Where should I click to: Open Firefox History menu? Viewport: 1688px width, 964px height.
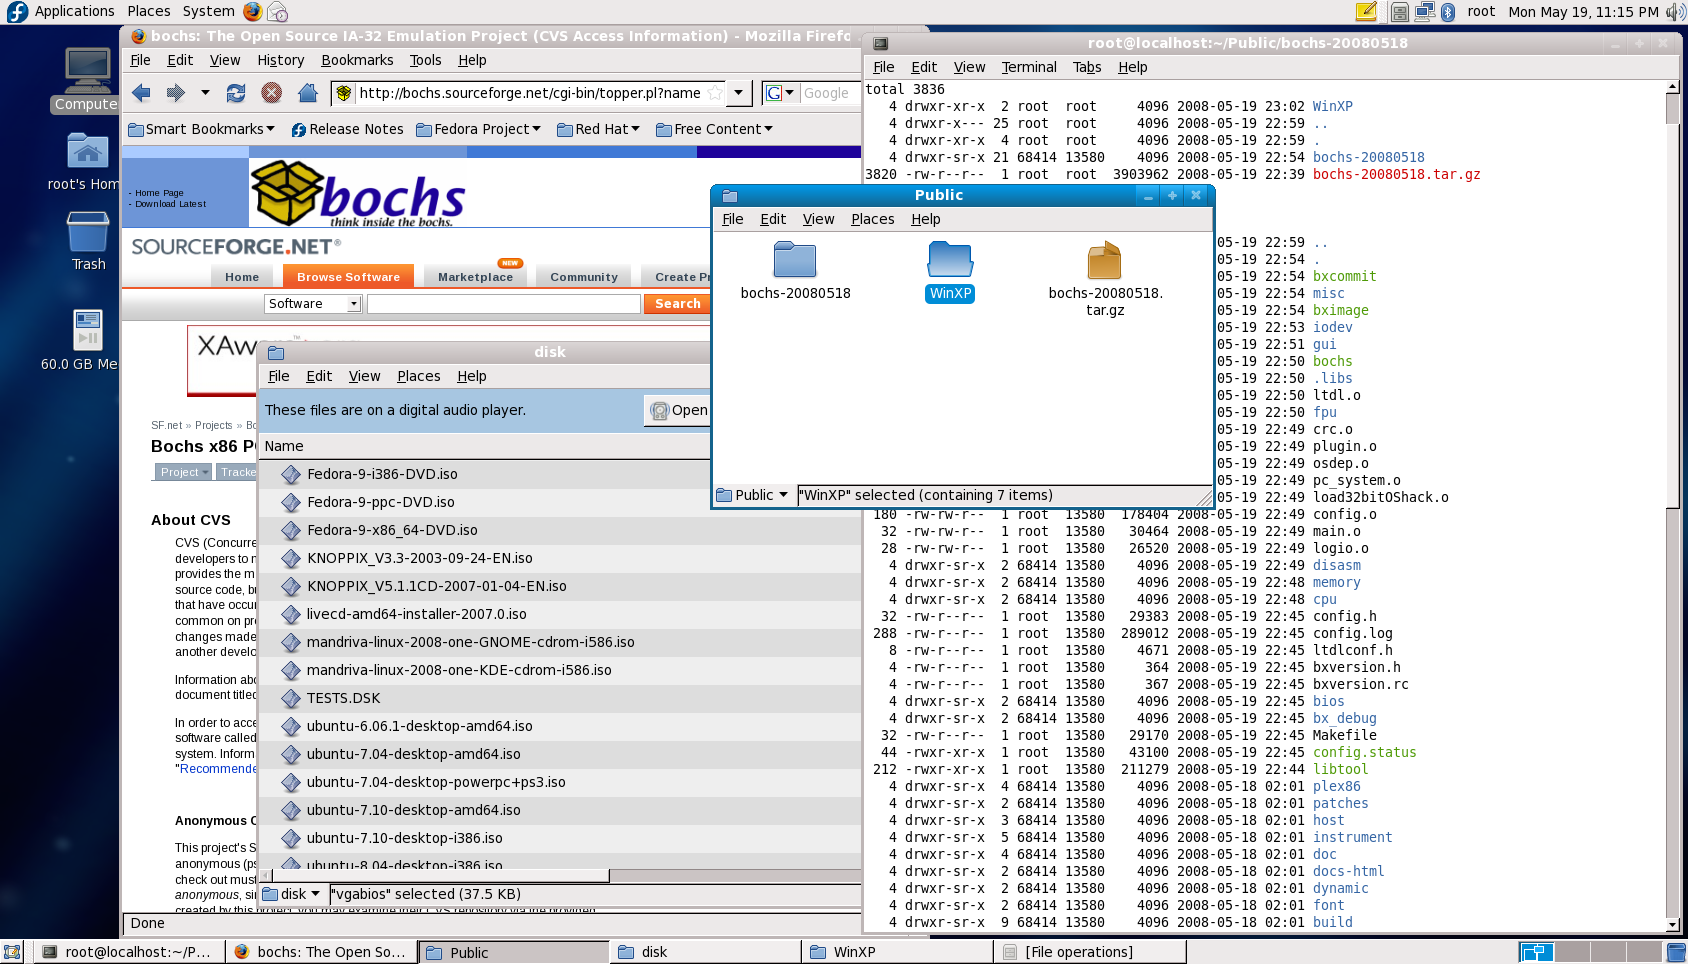(280, 60)
